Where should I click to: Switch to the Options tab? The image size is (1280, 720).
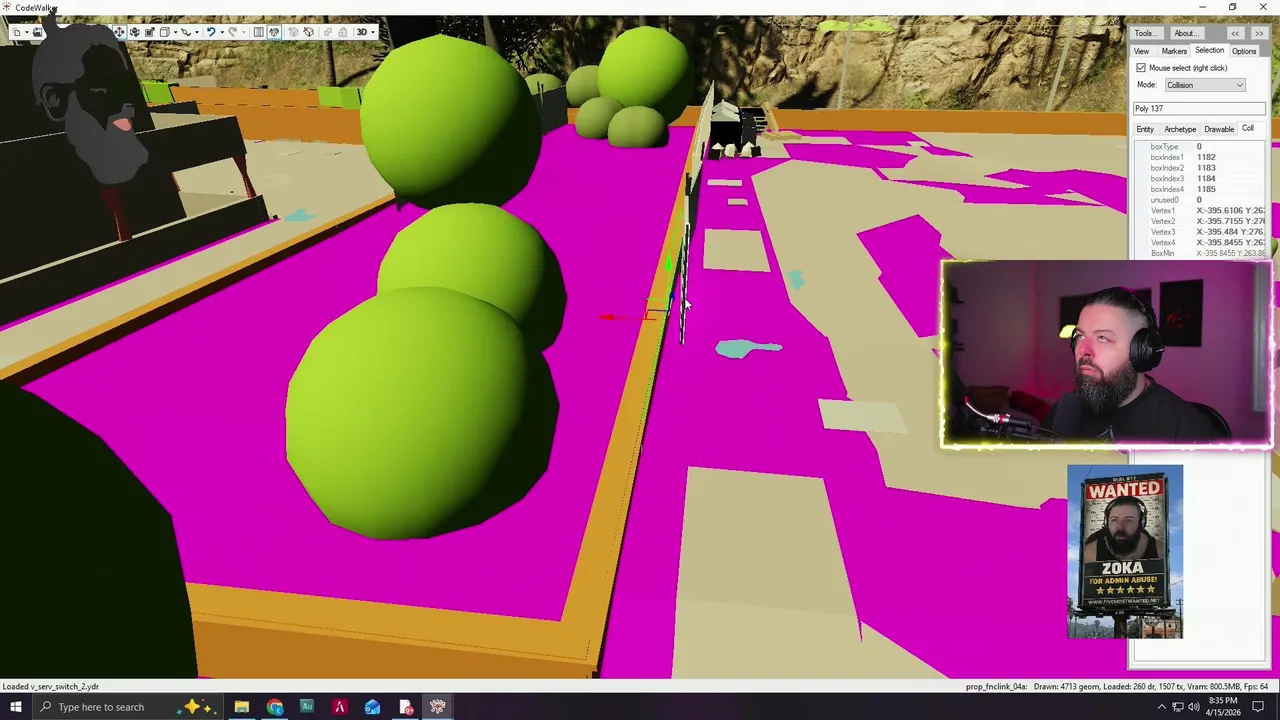click(1244, 51)
